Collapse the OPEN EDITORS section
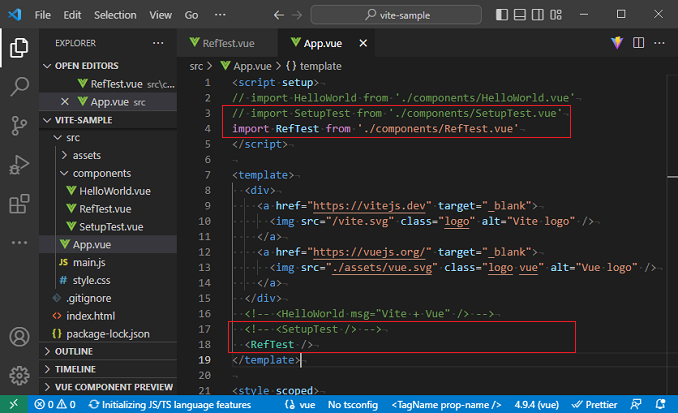Screen dimensions: 678x413 tap(108, 66)
